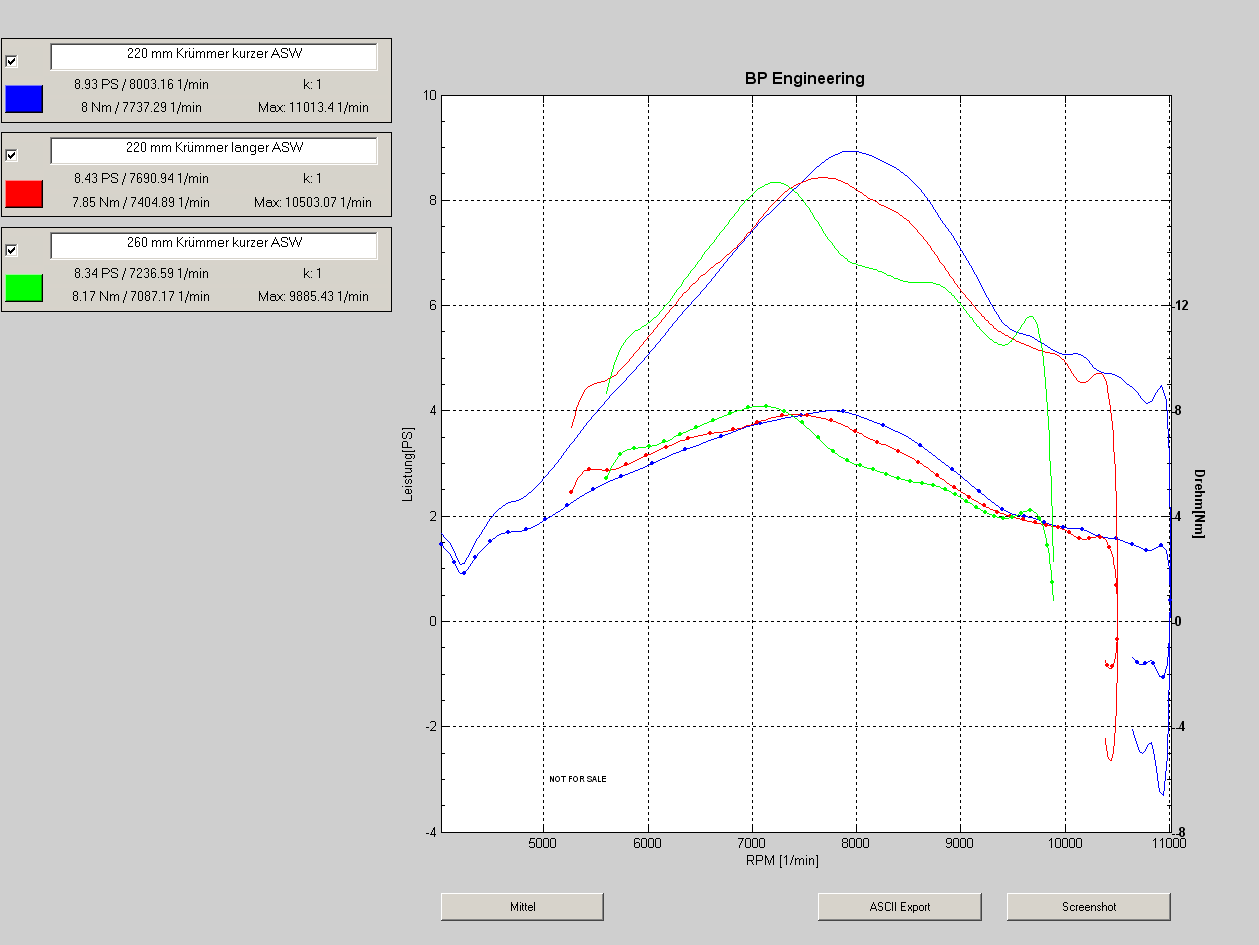Edit the '220 mm Krümmer kurzer ASW' name field
Viewport: 1259px width, 945px height.
click(214, 56)
